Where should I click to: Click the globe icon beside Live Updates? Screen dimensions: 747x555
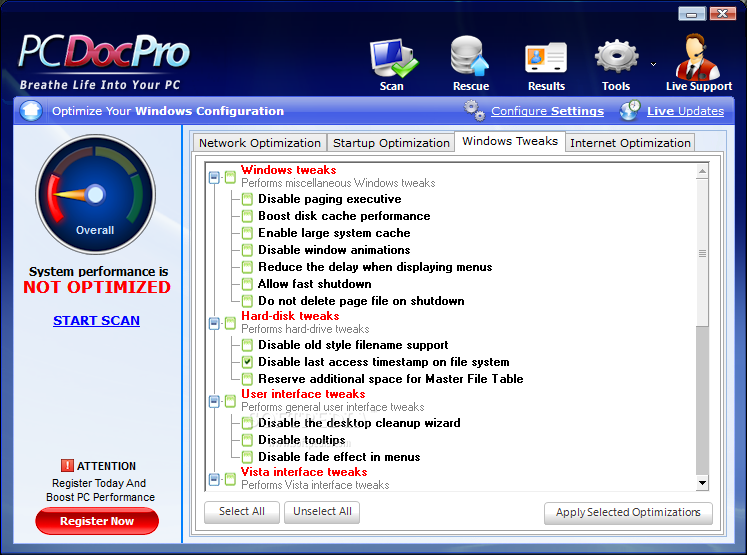point(630,111)
